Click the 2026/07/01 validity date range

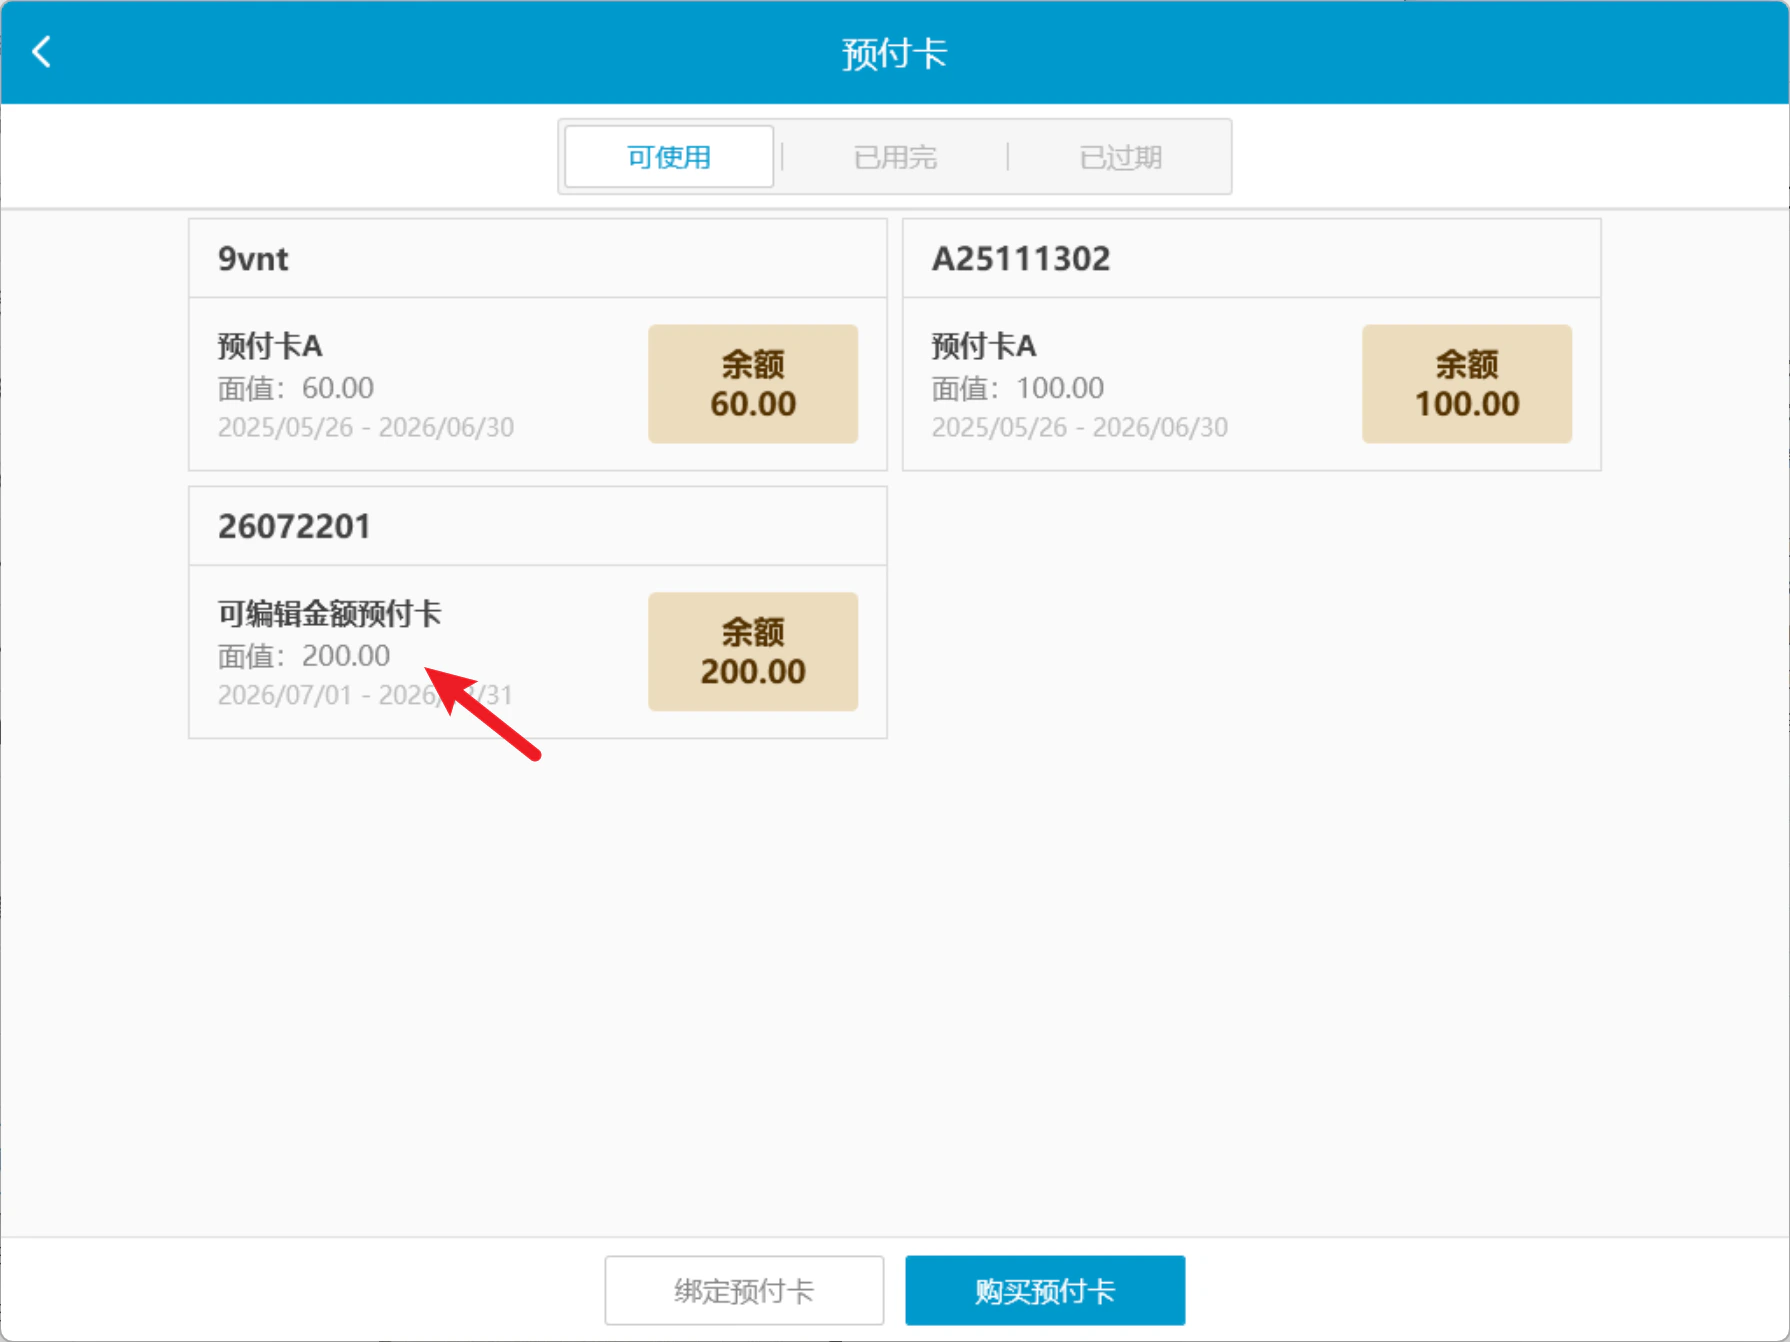tap(365, 695)
